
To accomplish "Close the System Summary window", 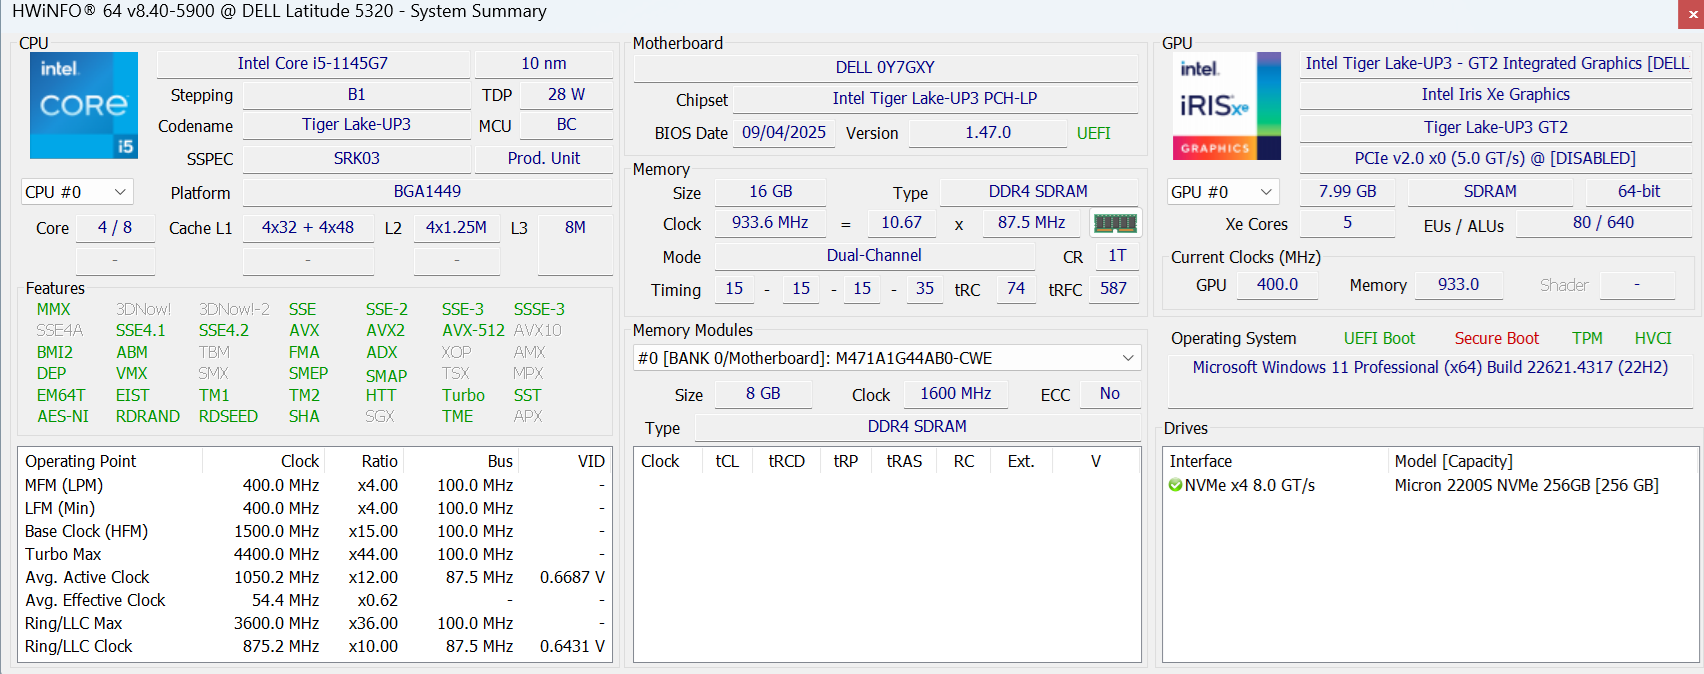I will [1690, 13].
